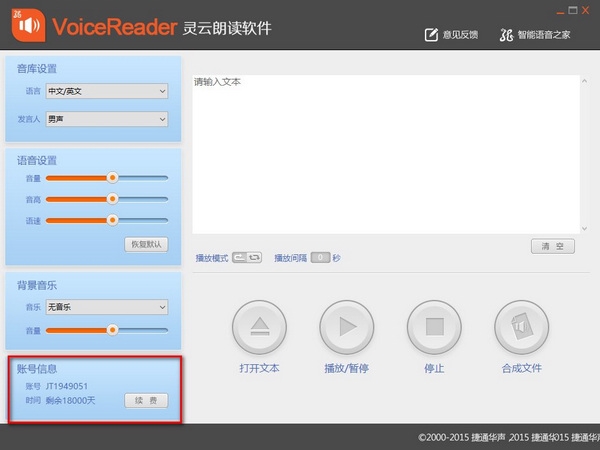Viewport: 600px width, 450px height.
Task: Click into the 请输入文本 text area
Action: pyautogui.click(x=386, y=154)
